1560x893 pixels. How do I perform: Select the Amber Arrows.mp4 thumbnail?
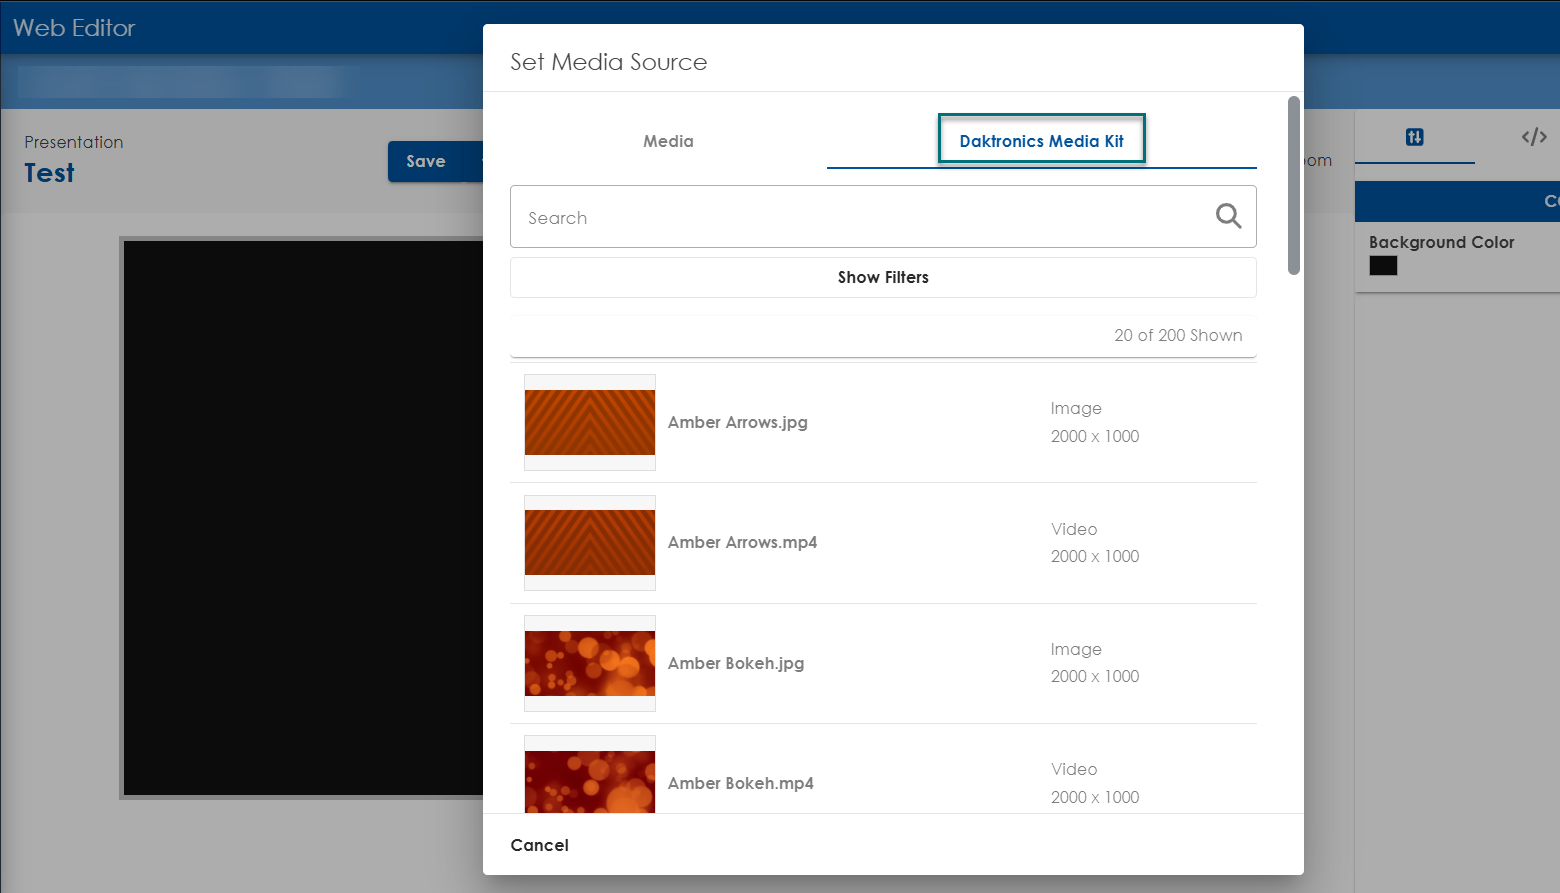click(590, 542)
